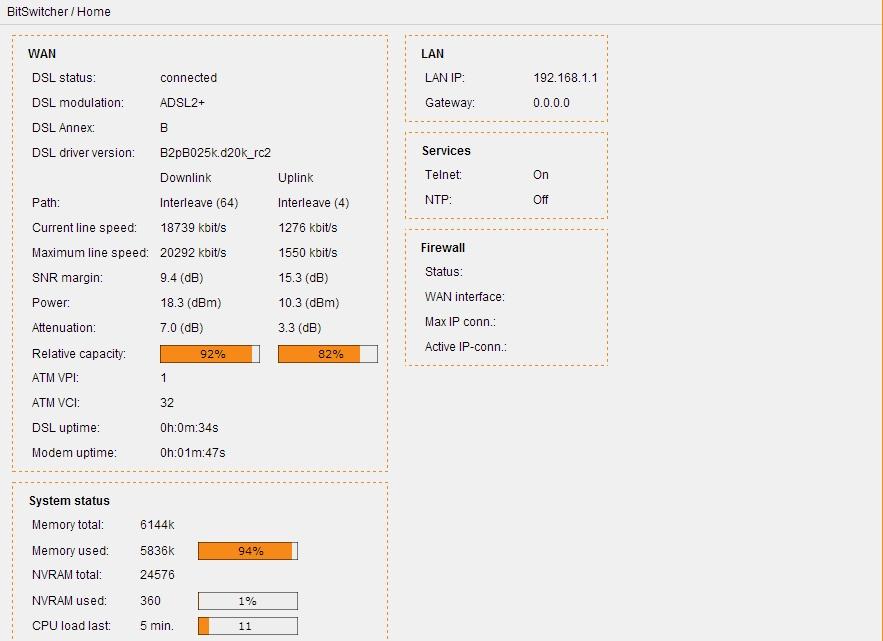The height and width of the screenshot is (641, 883).
Task: Click NVRAM total value 24576
Action: 157,575
